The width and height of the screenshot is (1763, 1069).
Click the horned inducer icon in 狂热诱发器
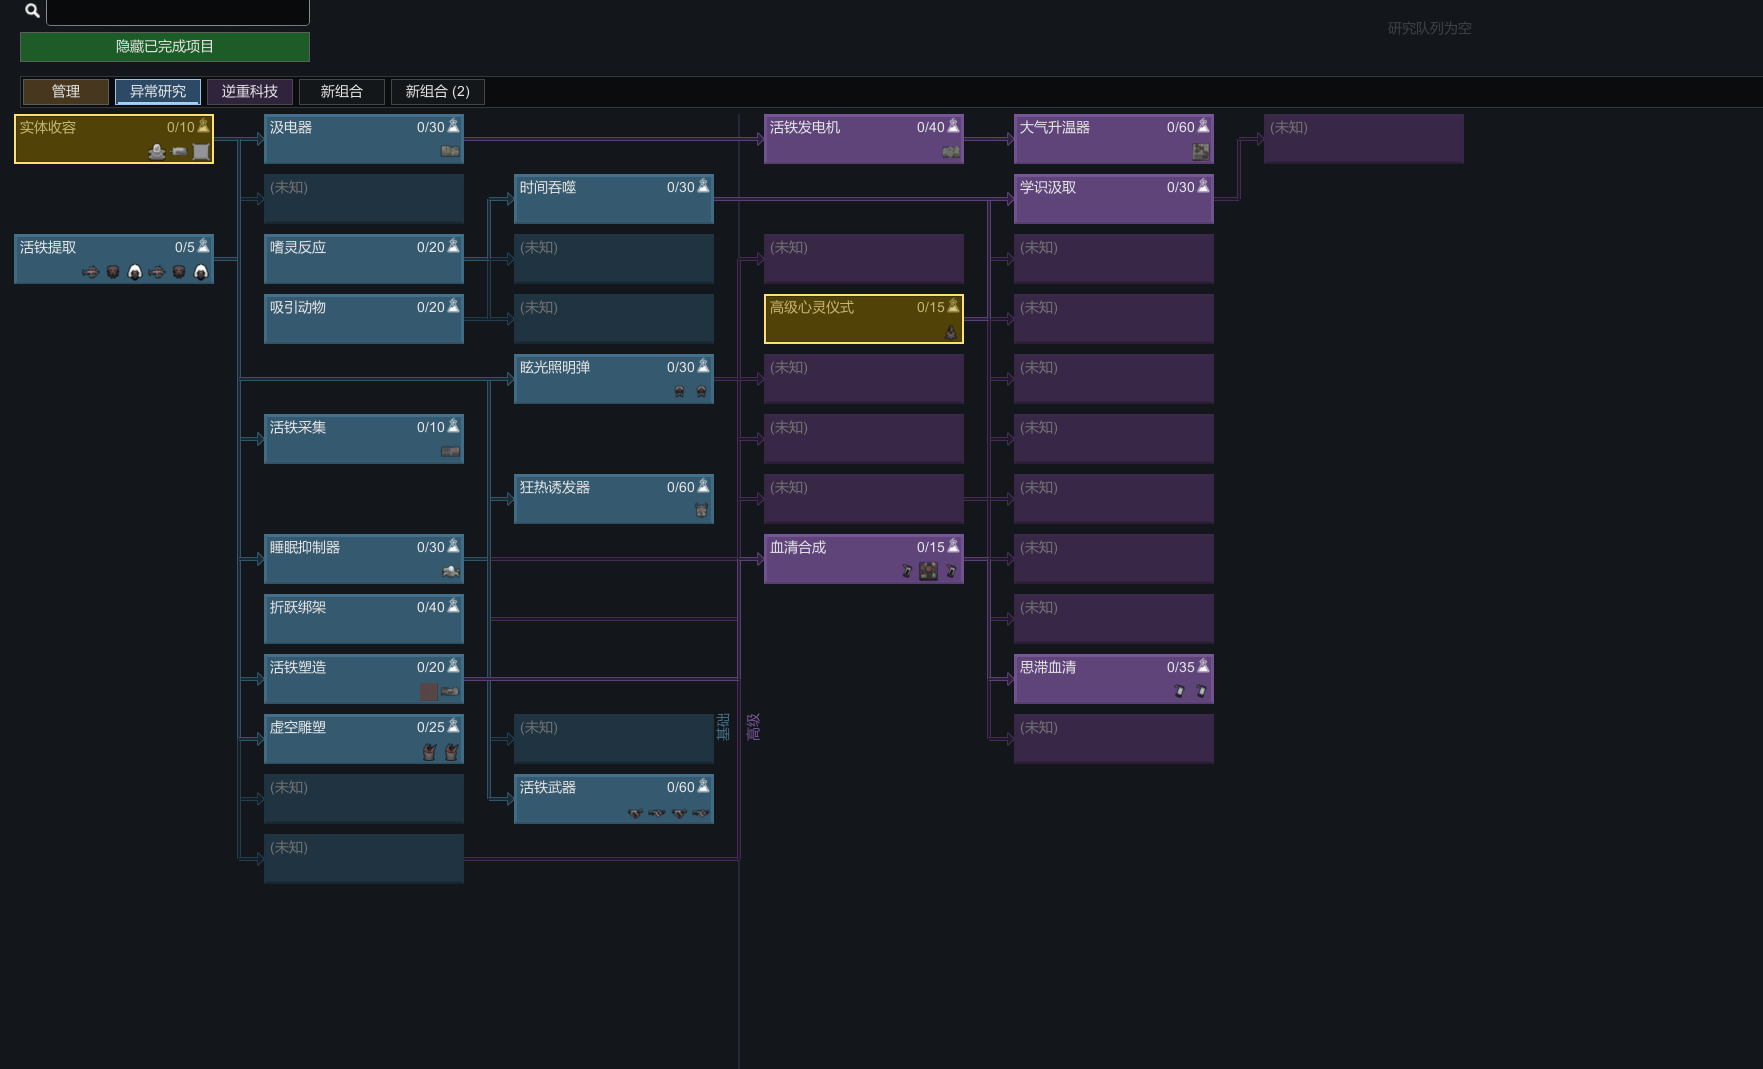pyautogui.click(x=701, y=511)
